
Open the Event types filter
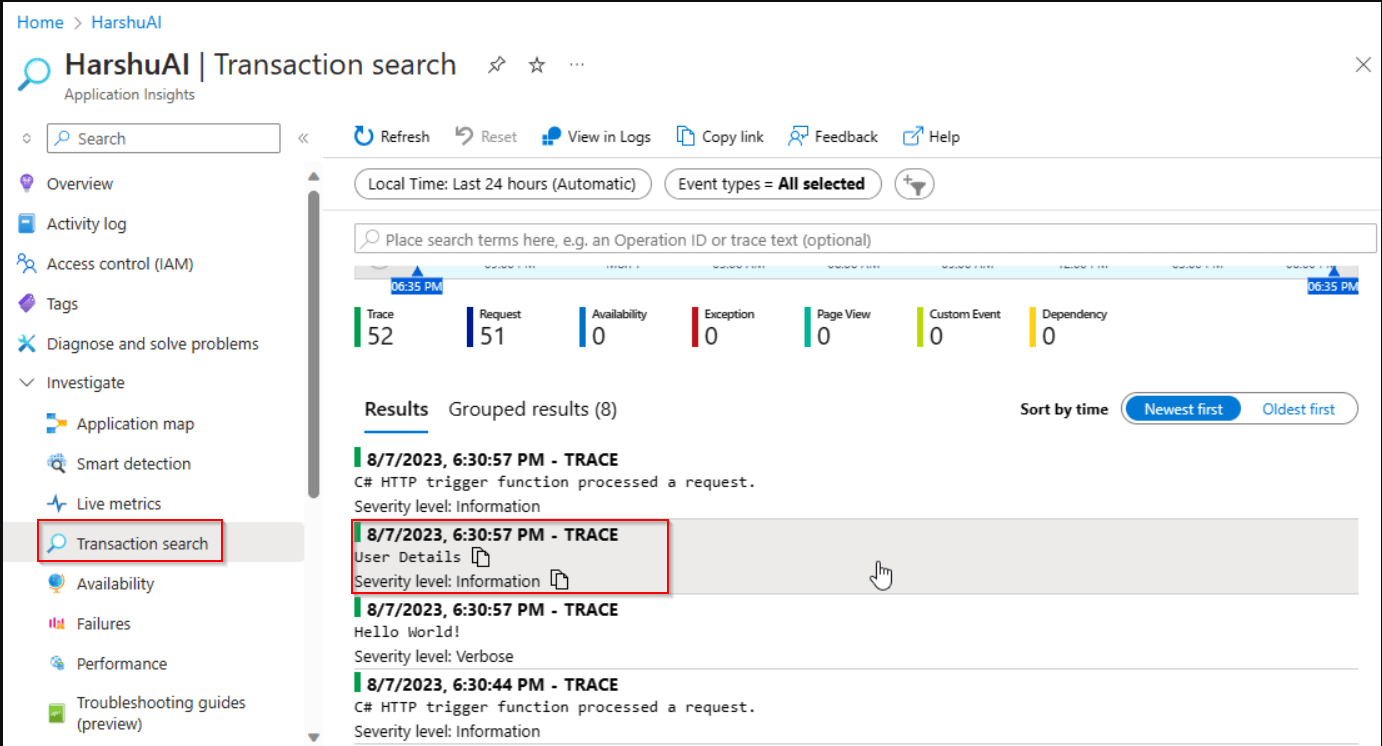pyautogui.click(x=773, y=184)
